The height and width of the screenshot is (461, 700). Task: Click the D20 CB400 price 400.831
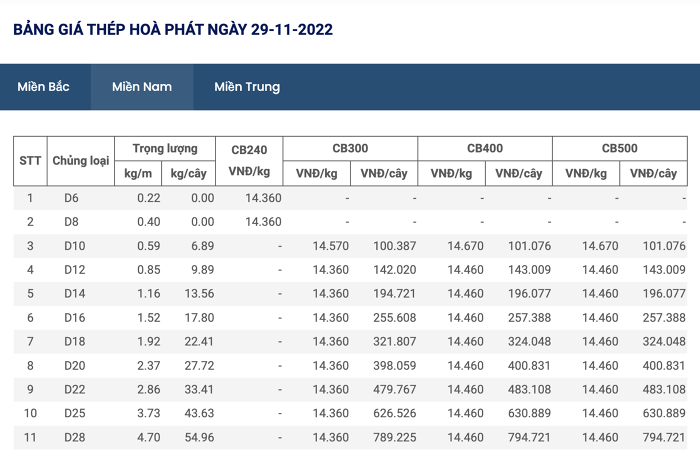pos(529,365)
